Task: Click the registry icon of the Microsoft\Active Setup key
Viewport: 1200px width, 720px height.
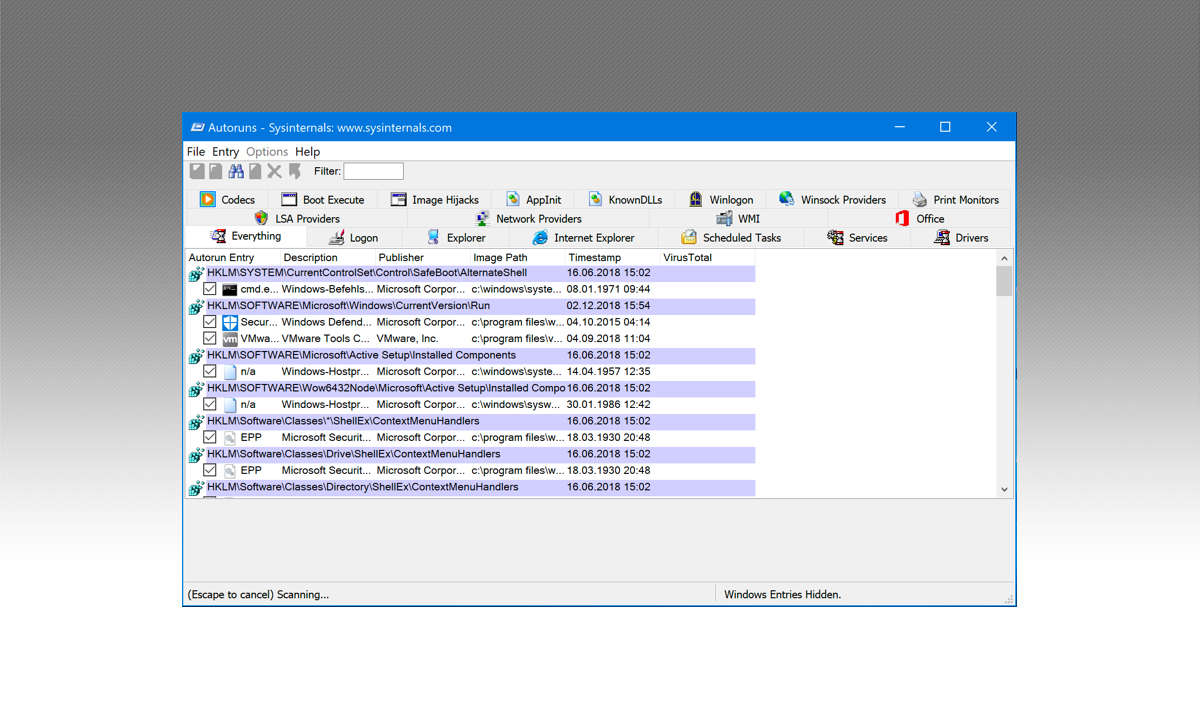Action: click(x=196, y=355)
